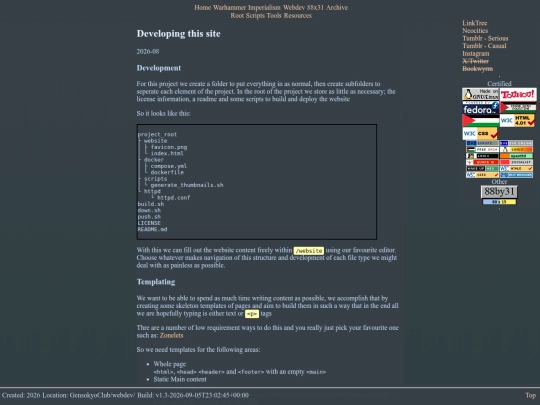
Task: Click the 2026-08 date text
Action: pos(148,51)
